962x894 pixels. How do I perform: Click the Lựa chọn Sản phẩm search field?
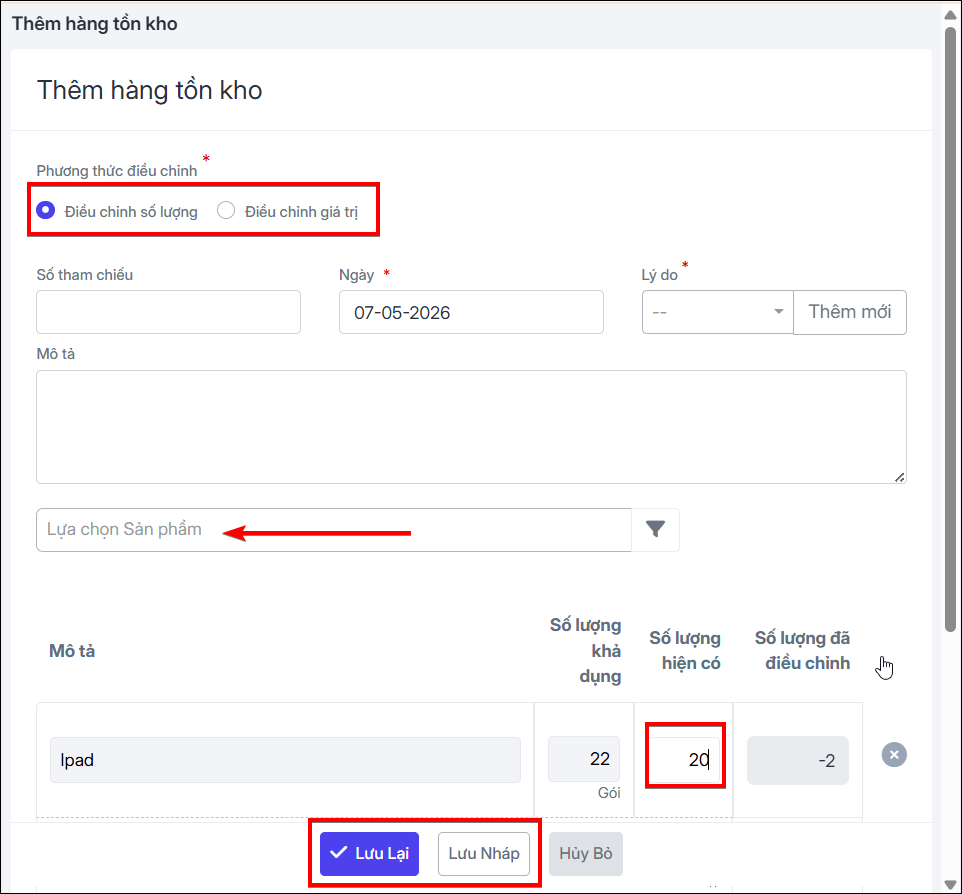pyautogui.click(x=334, y=530)
